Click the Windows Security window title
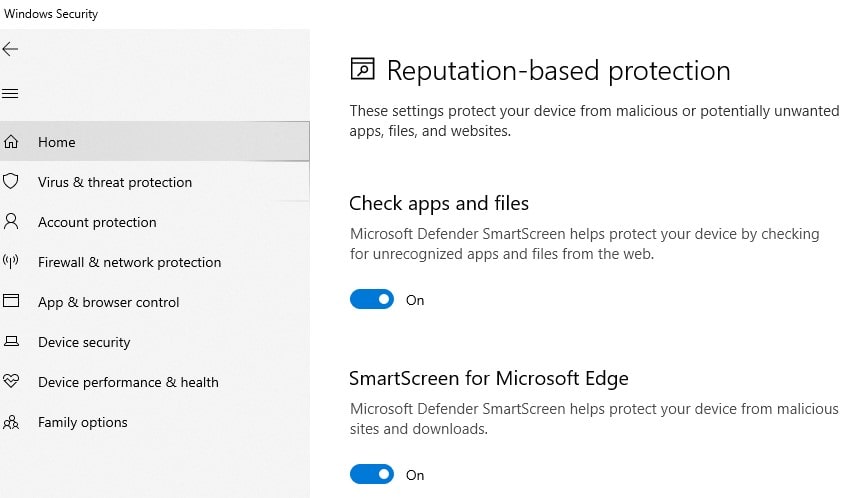Screen dimensions: 862x498 coord(51,14)
